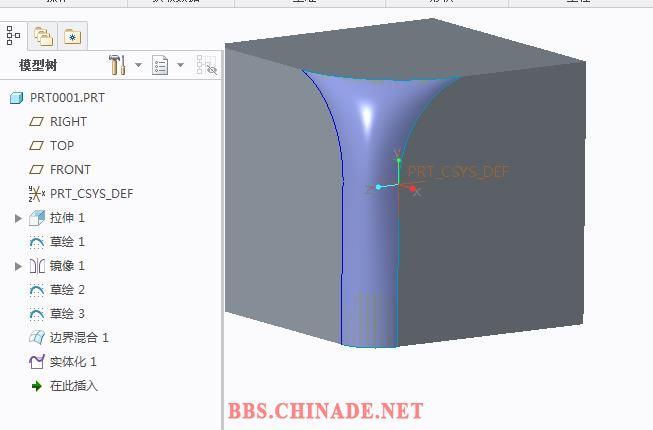Click the coordinate system icon in the tree
Screen dimensions: 653x430
(37, 194)
